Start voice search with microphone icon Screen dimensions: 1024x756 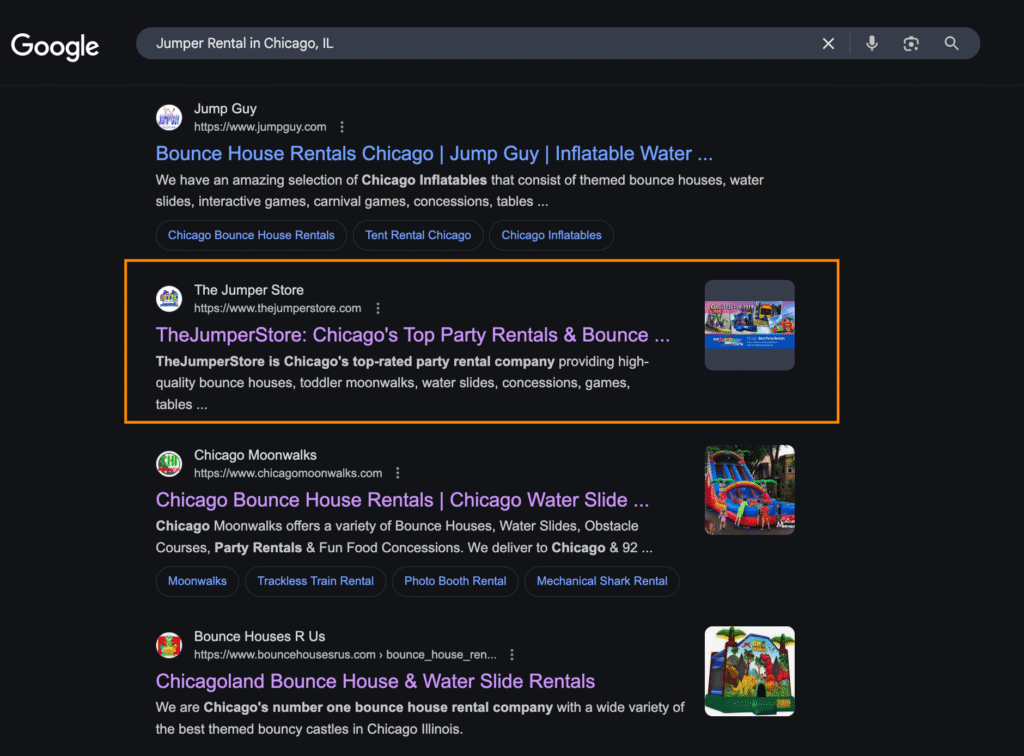[872, 44]
